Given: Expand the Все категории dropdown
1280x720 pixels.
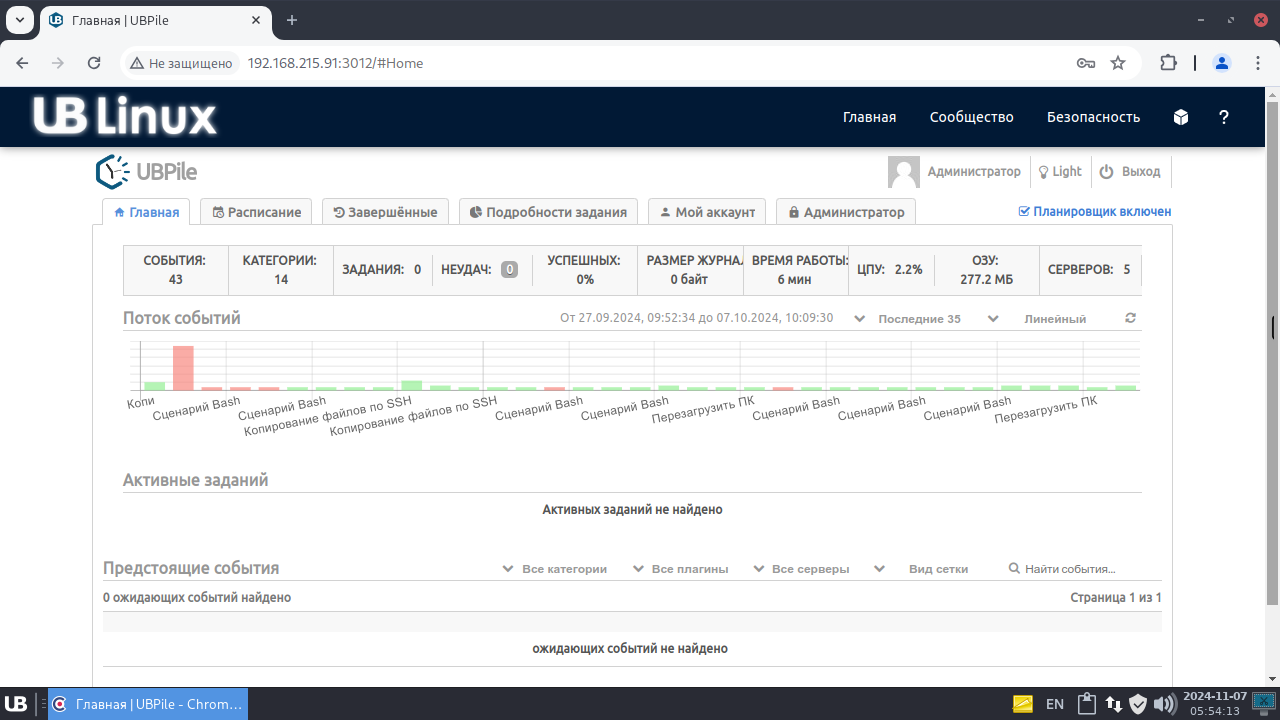Looking at the screenshot, I should tap(565, 568).
